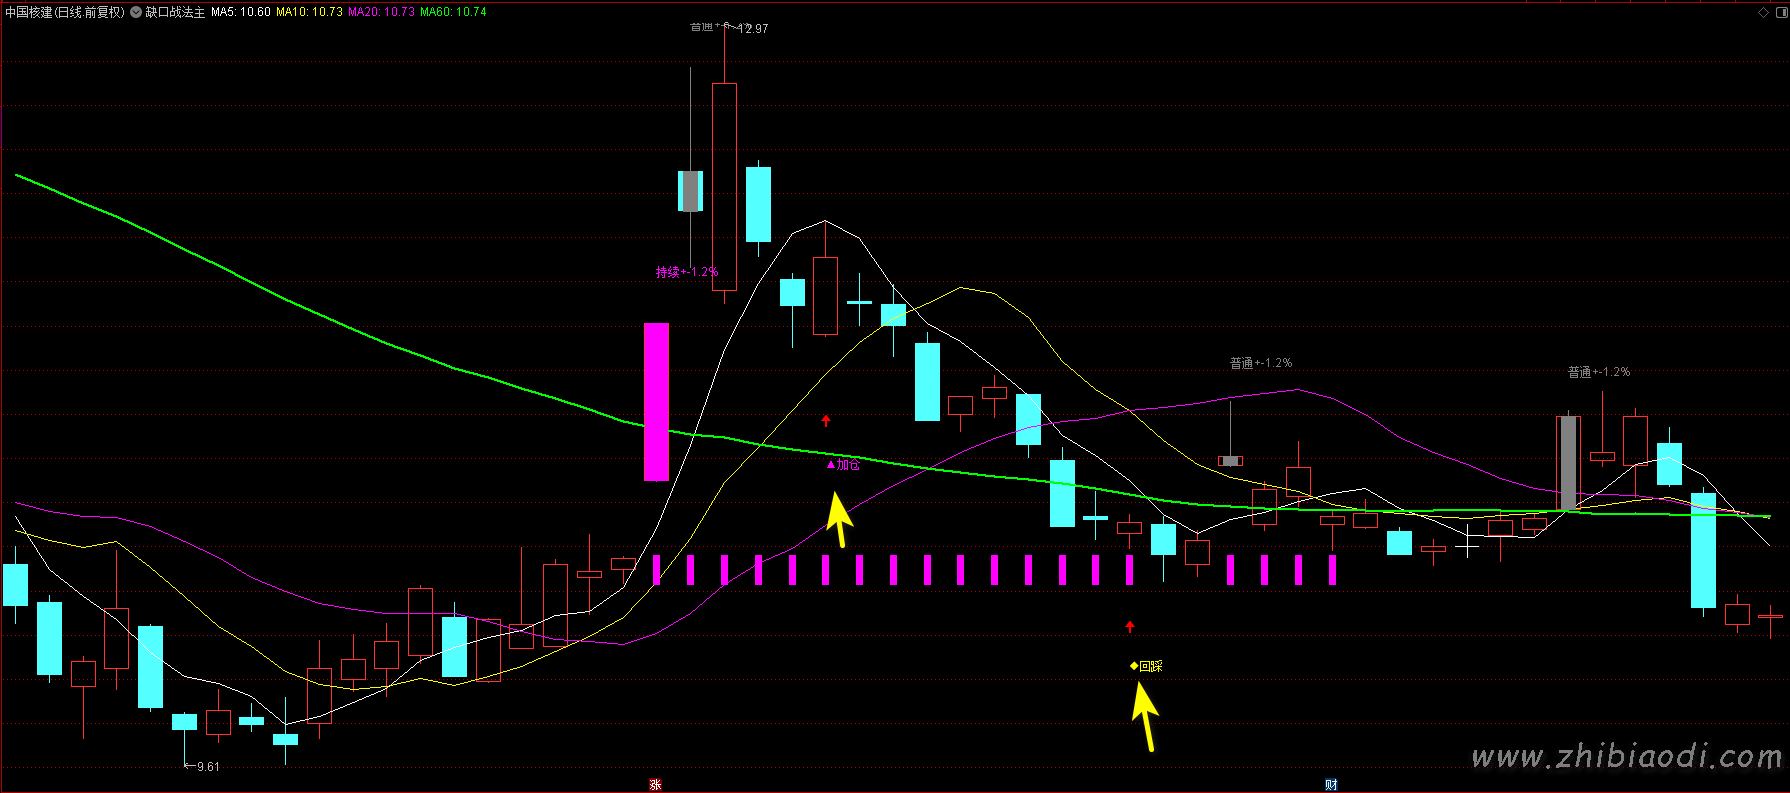
Task: Select the yellow MA10: 10.73 label
Action: (x=309, y=12)
